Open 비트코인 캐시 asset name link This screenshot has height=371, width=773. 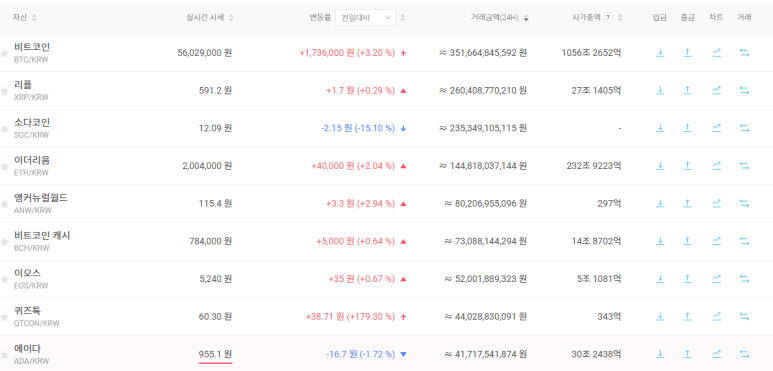coord(42,236)
